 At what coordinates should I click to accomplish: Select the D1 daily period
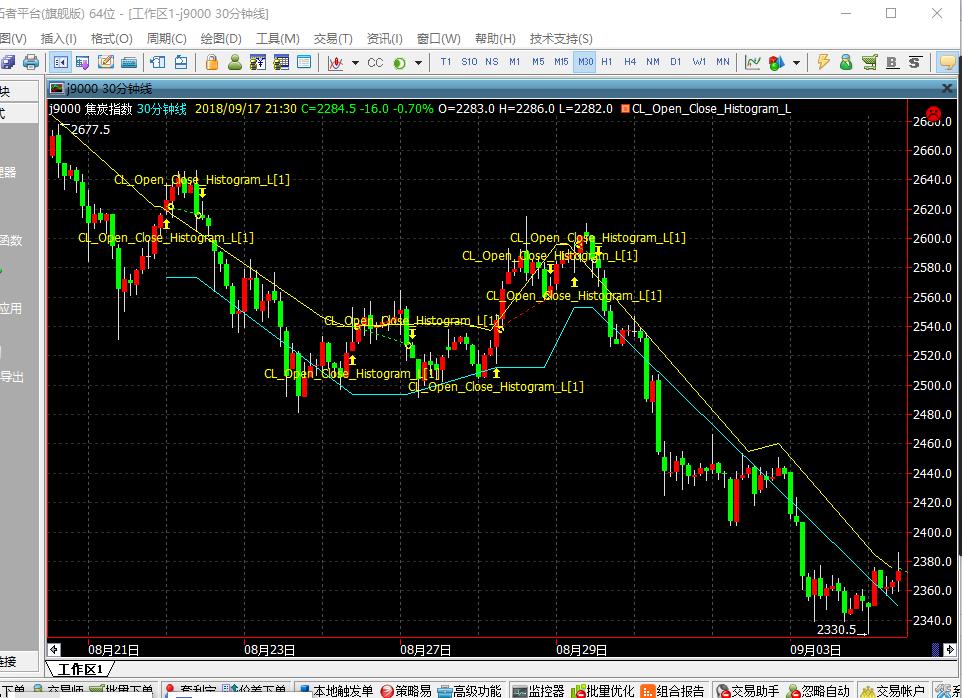click(675, 62)
